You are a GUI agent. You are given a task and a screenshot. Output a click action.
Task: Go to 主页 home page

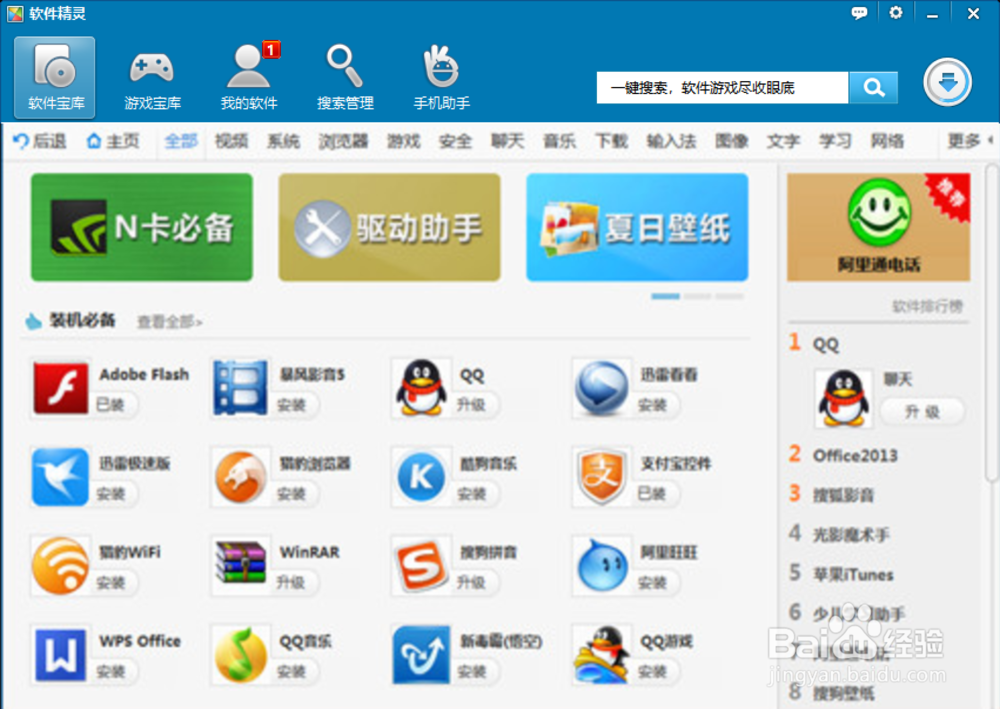(x=113, y=141)
